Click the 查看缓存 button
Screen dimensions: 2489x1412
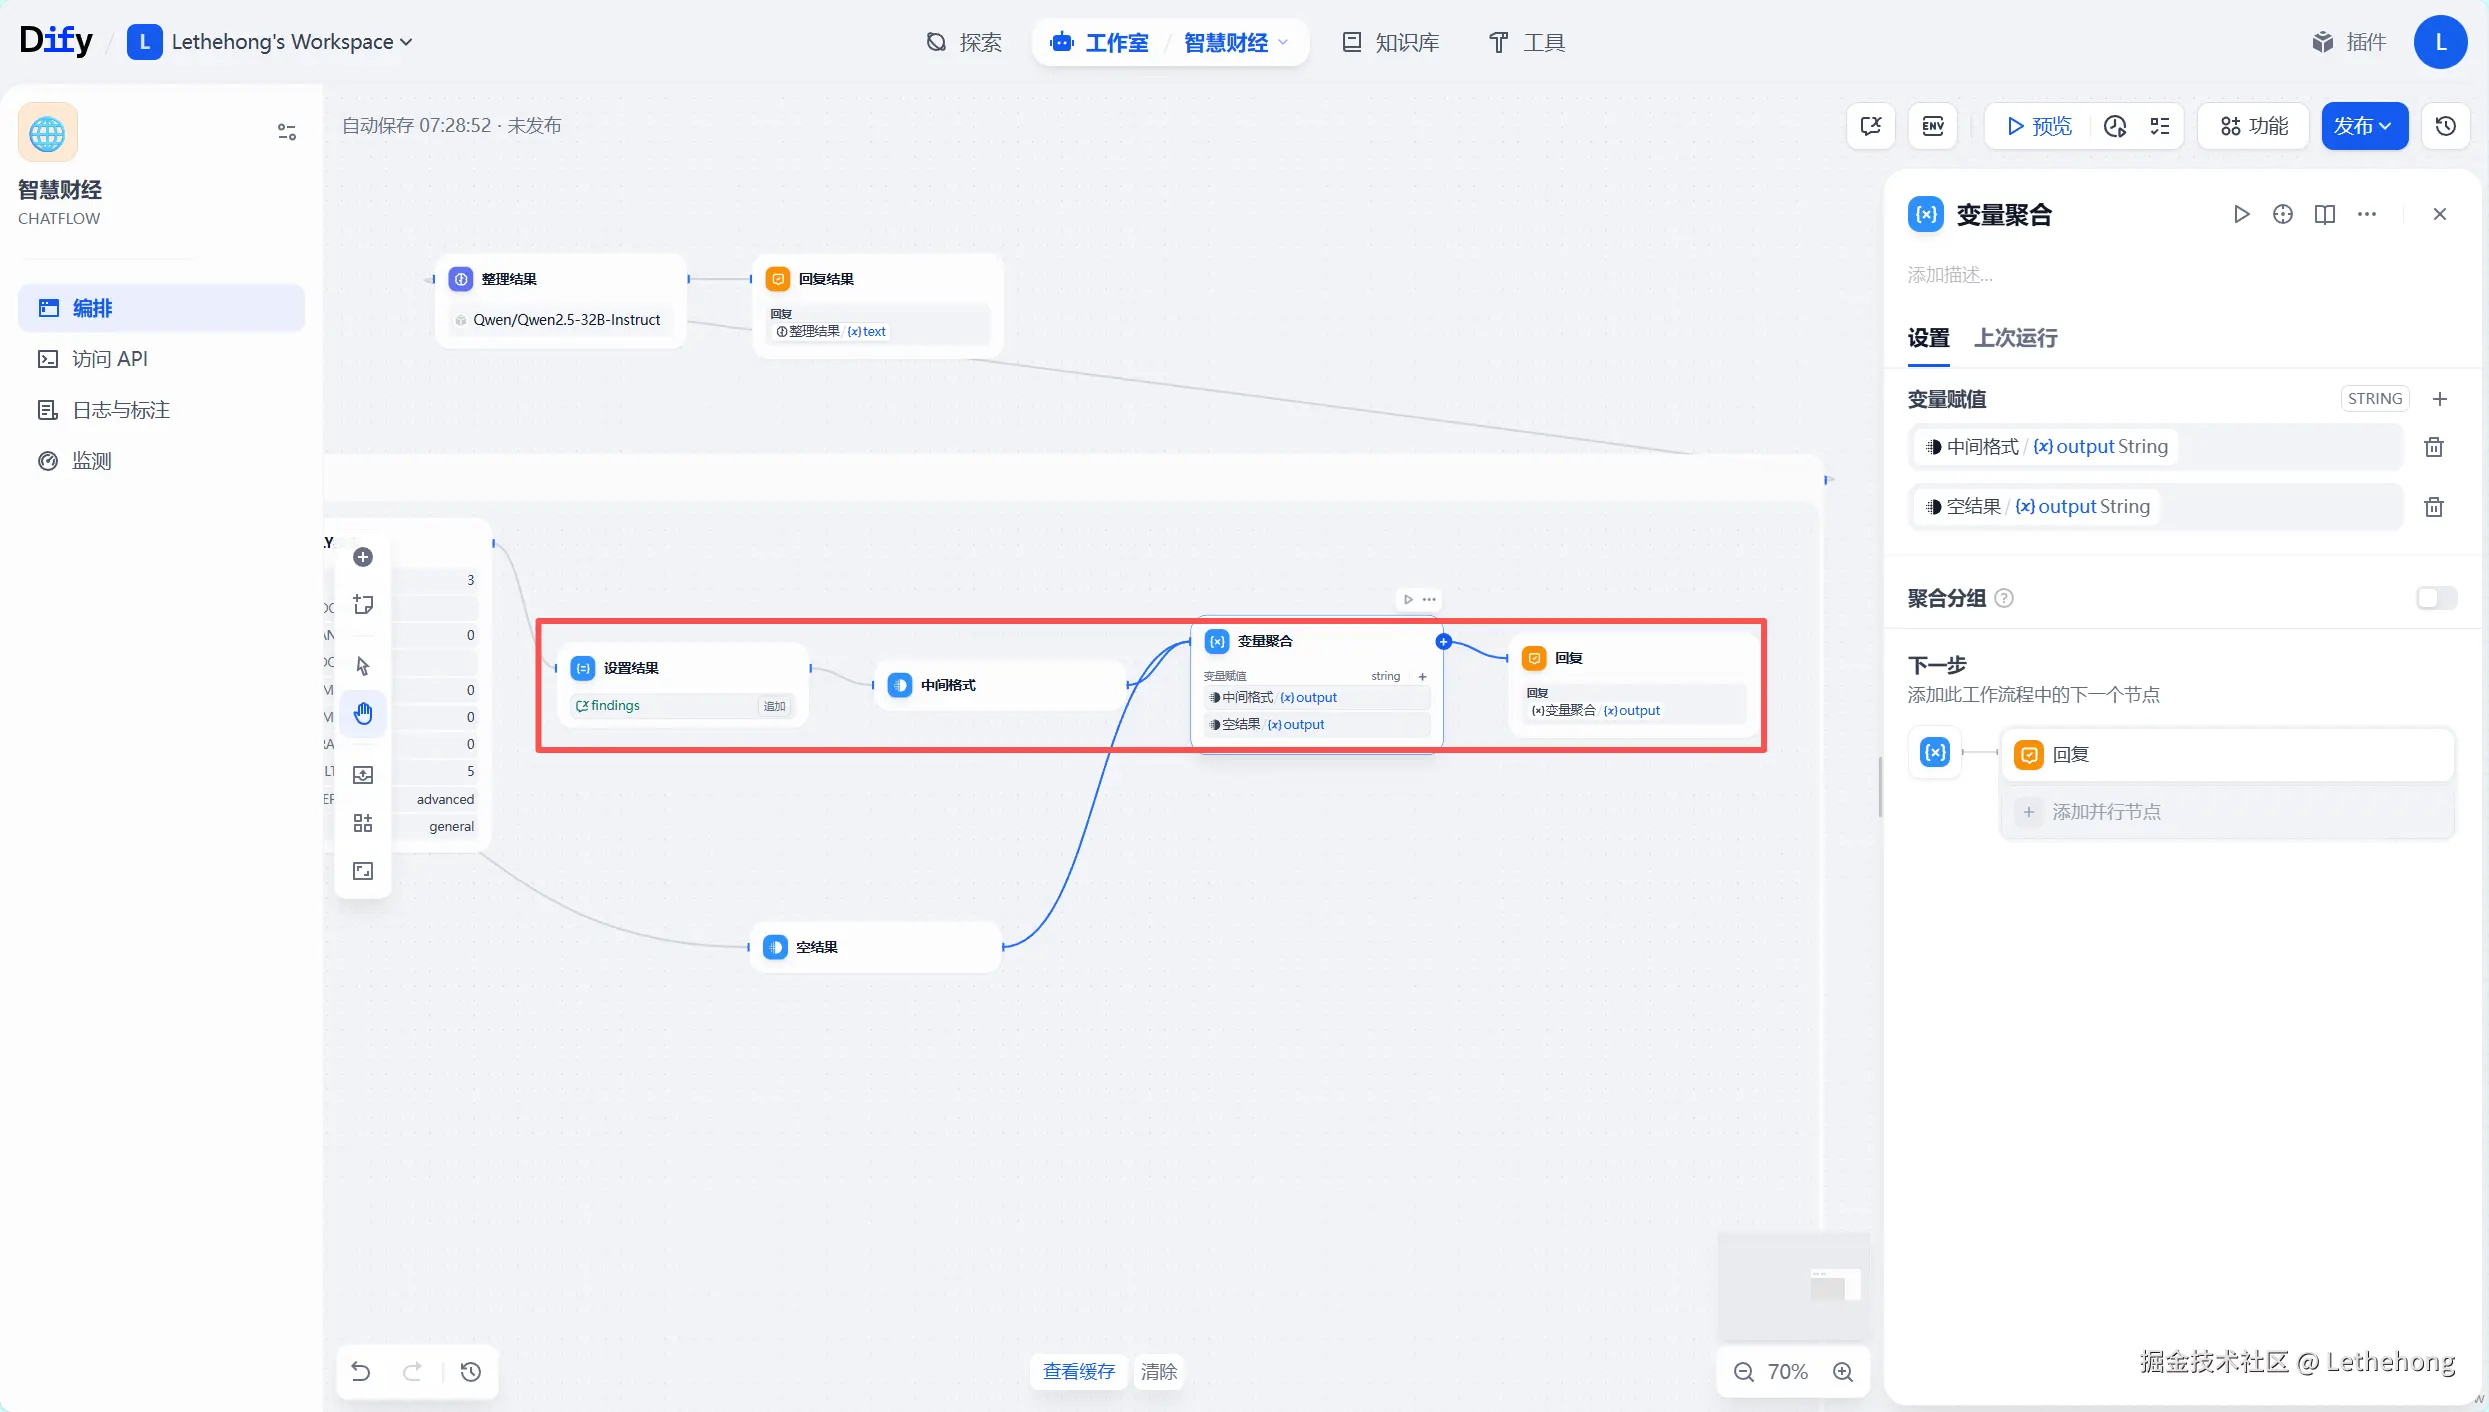coord(1078,1372)
